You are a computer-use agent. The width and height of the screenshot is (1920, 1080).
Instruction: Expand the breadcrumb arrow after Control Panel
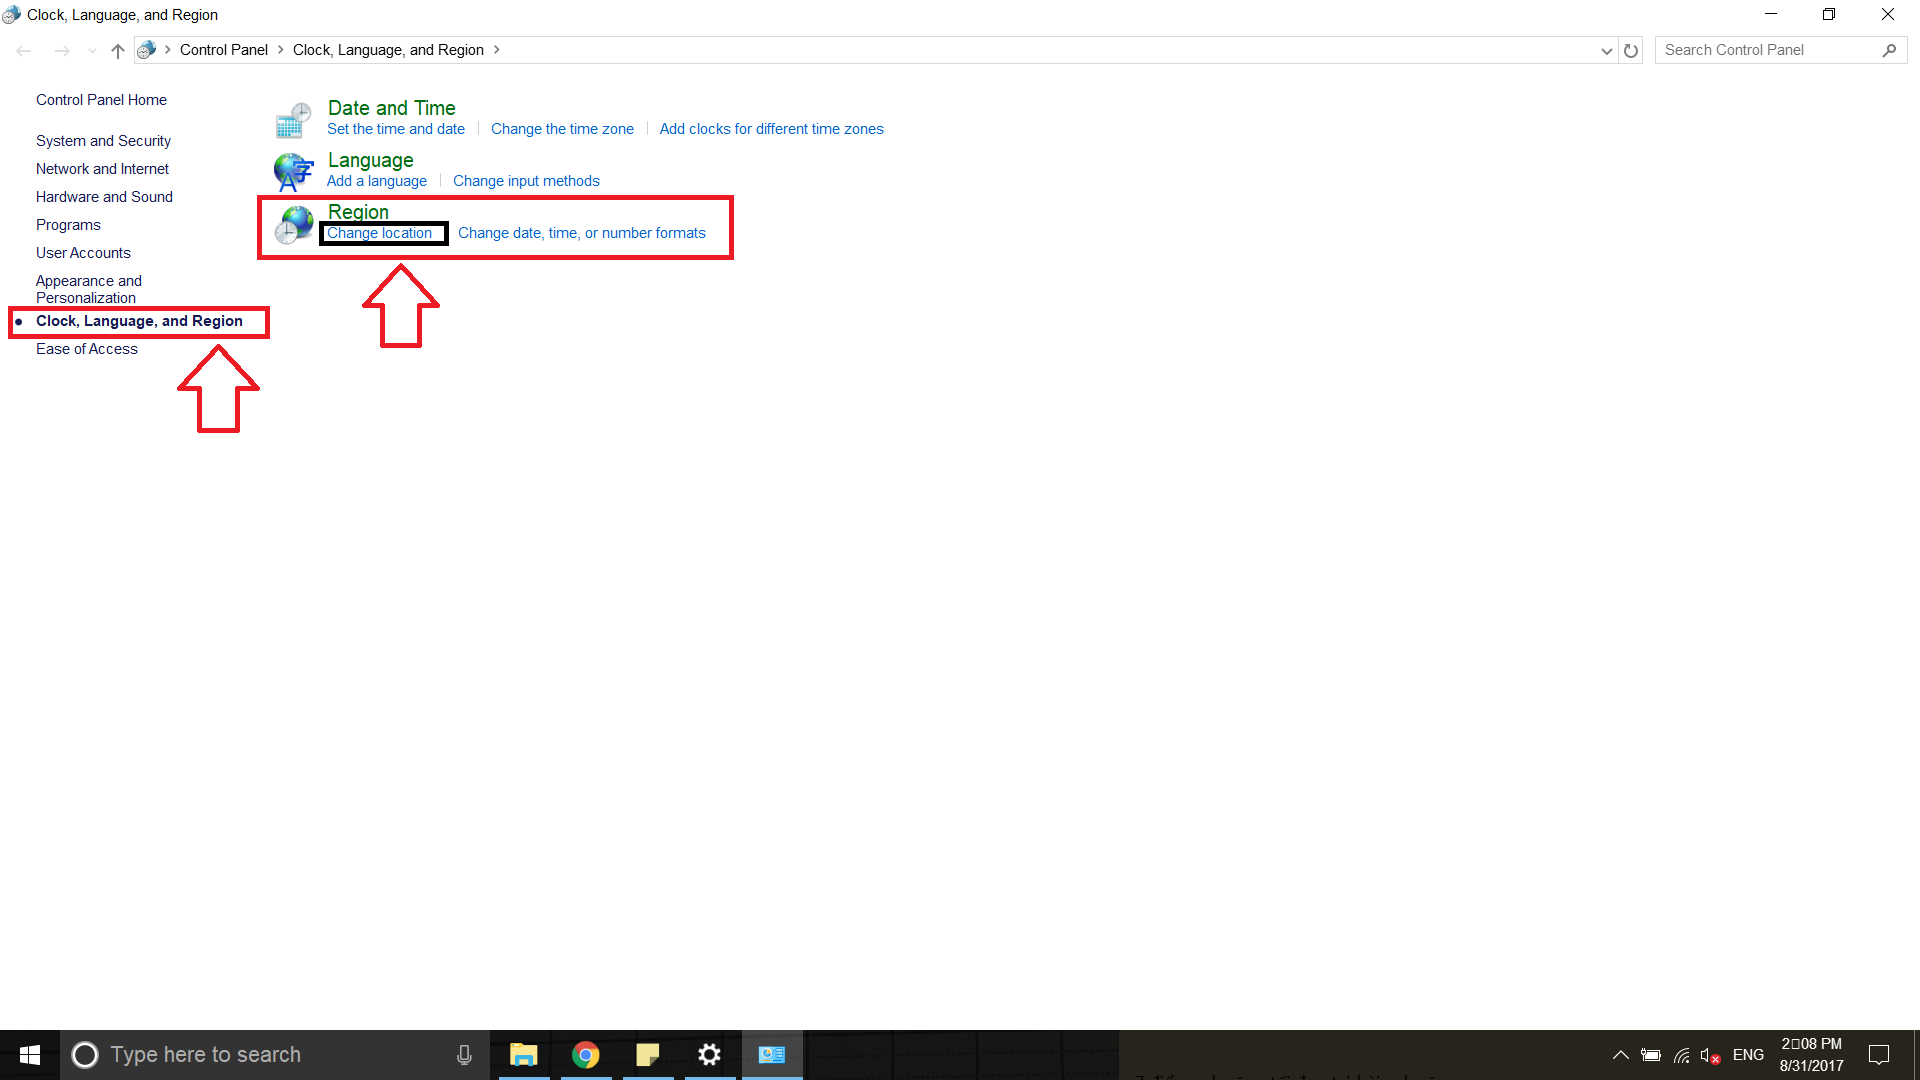tap(279, 49)
